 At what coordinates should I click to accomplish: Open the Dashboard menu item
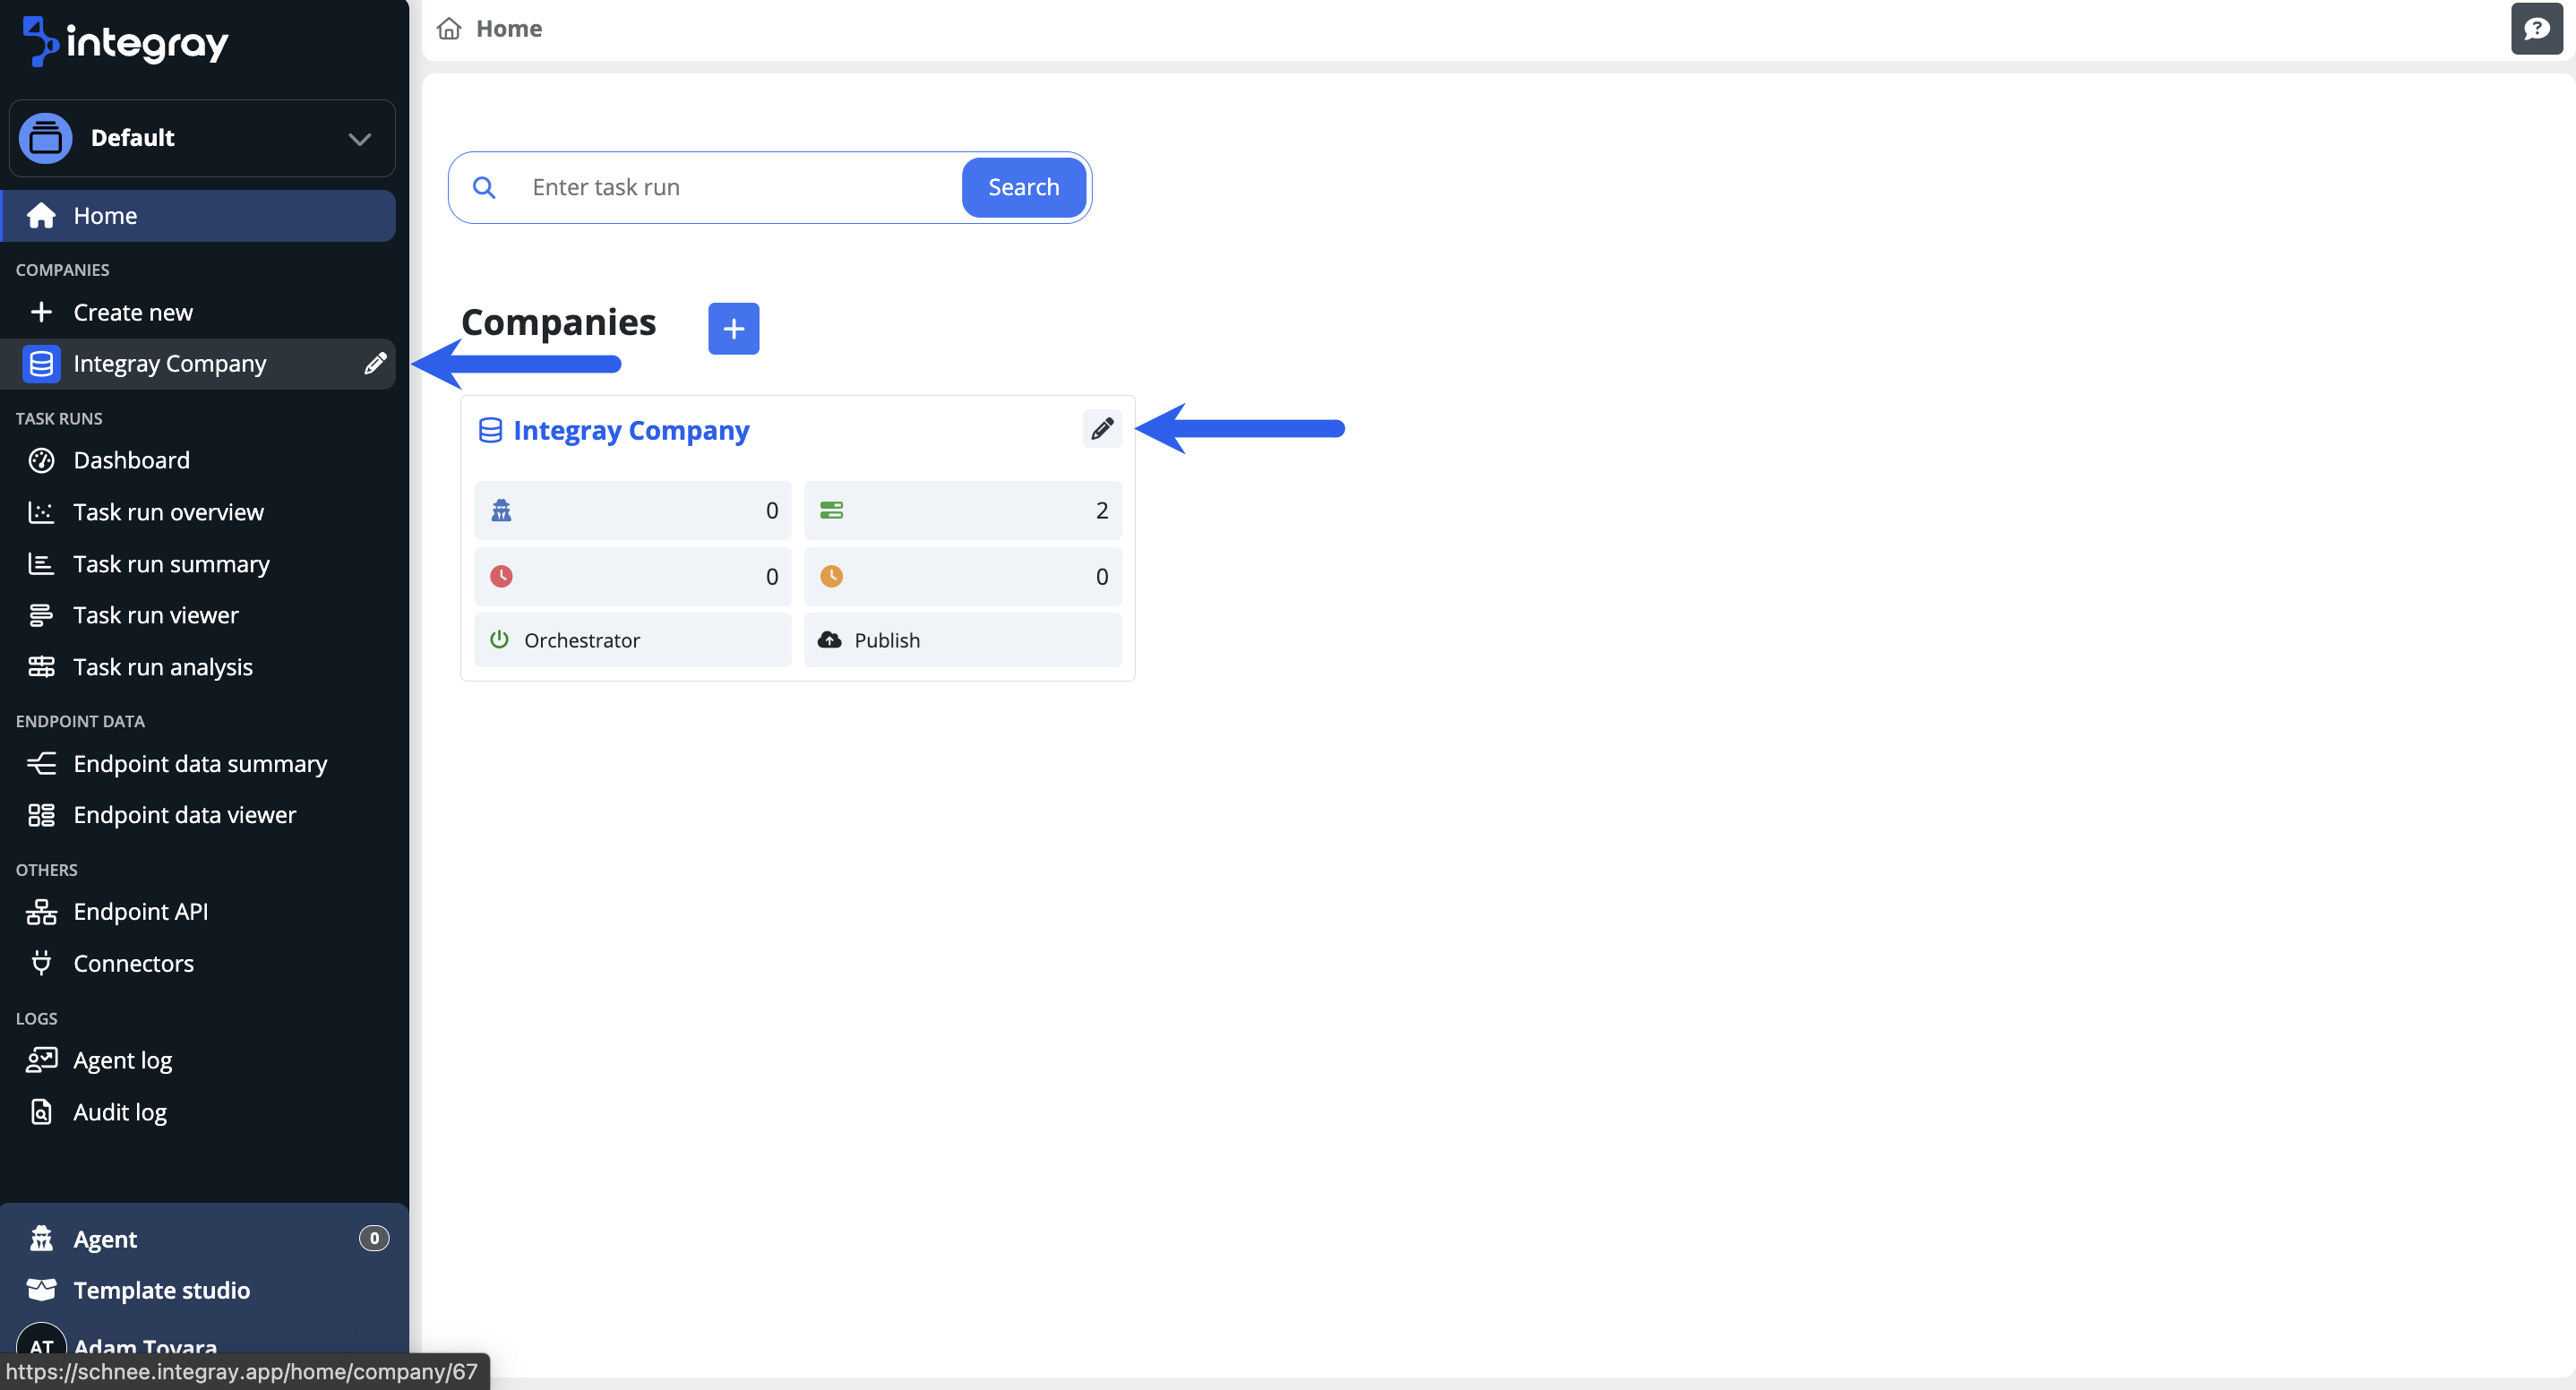click(x=131, y=460)
